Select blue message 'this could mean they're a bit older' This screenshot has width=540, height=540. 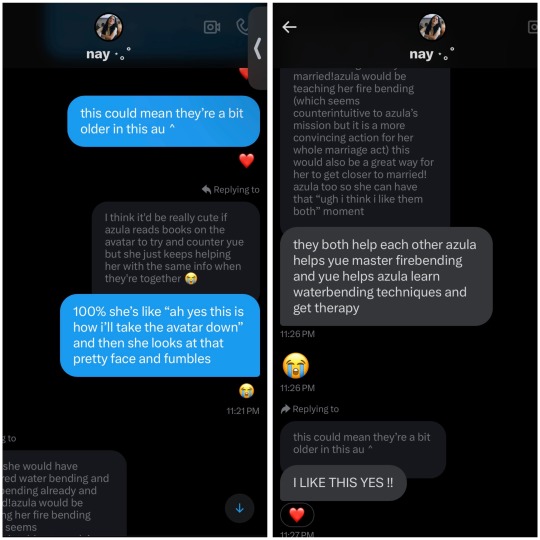tap(164, 121)
